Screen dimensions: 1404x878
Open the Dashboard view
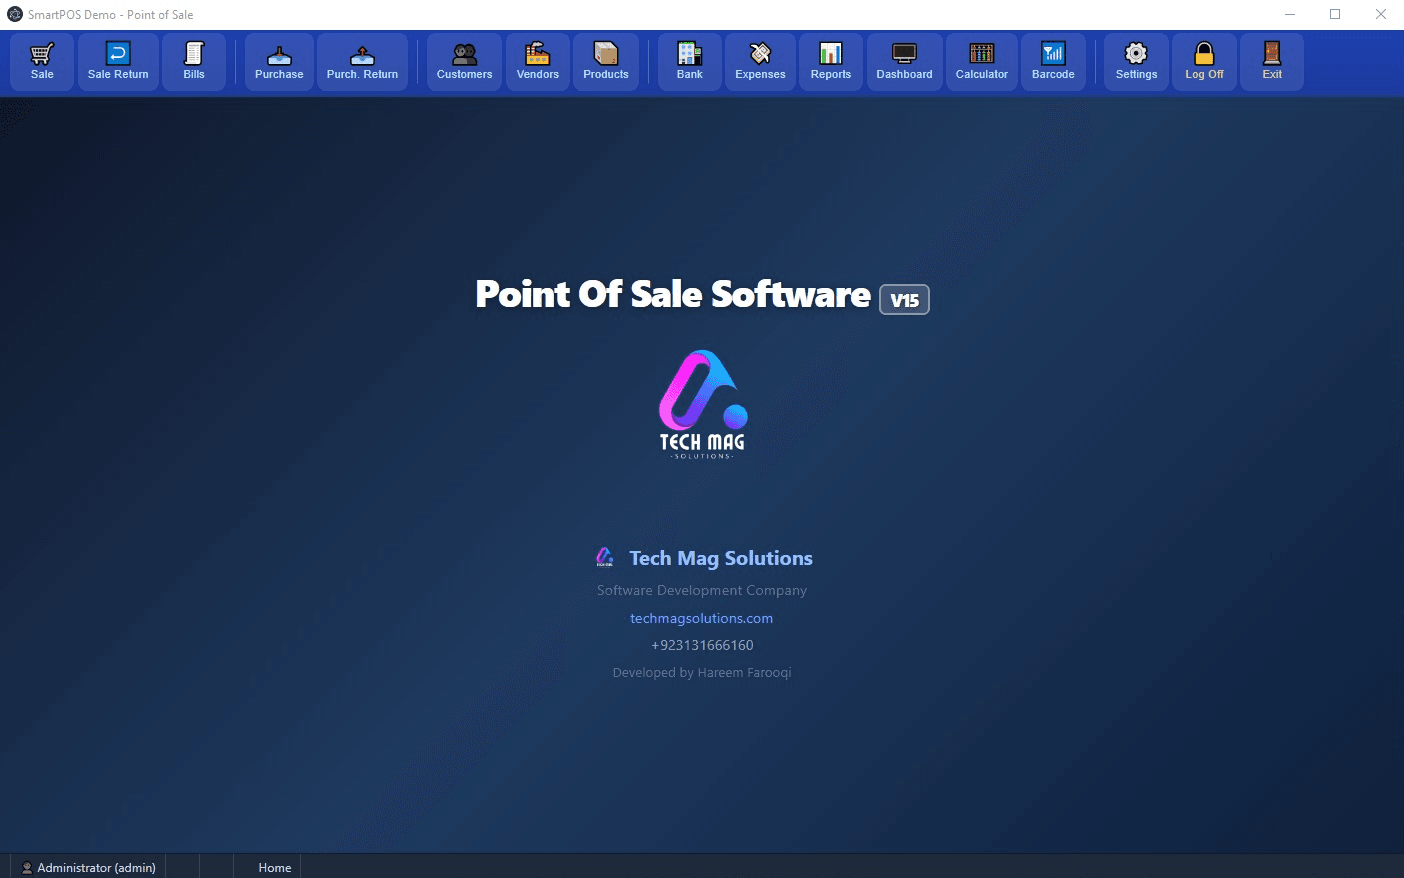click(904, 61)
